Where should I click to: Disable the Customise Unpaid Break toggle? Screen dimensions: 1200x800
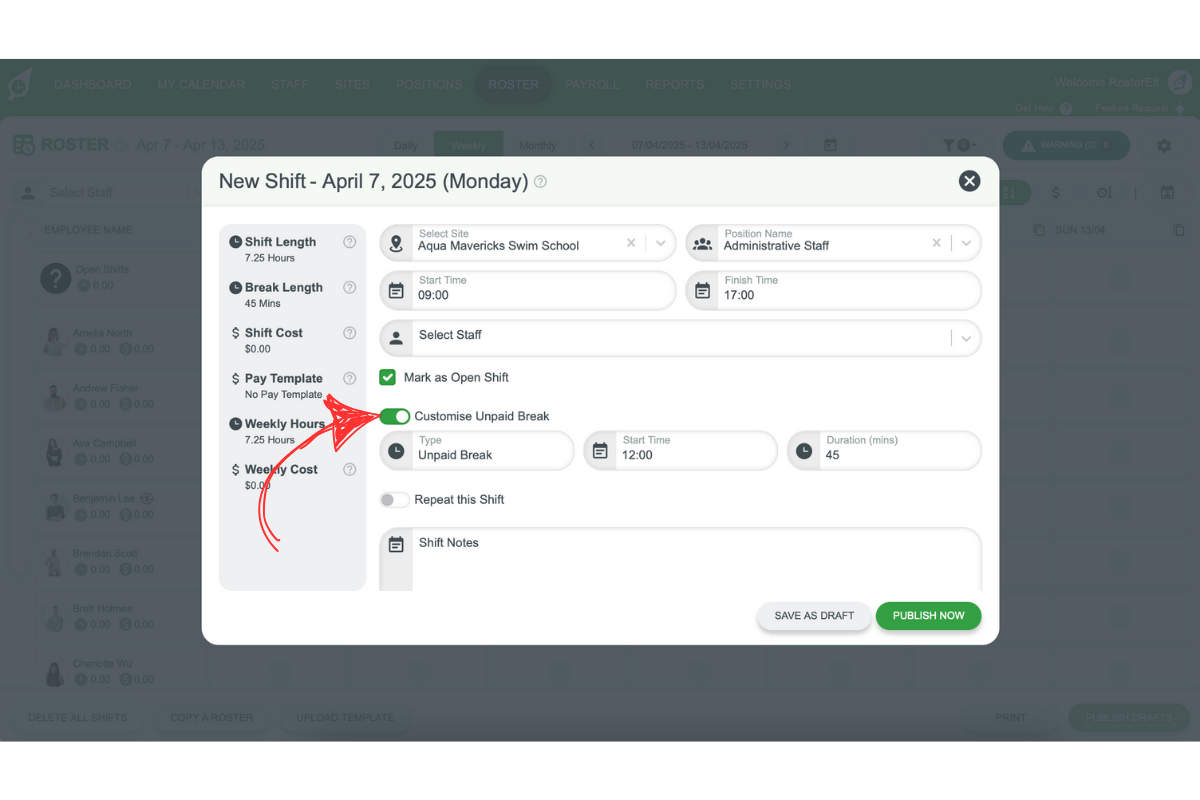[x=395, y=416]
